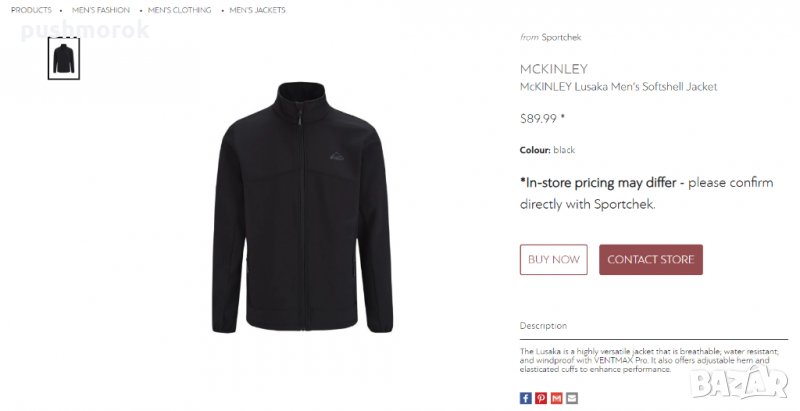Click McKINLEY Lusaka Men's Softshell Jacket title
Screen dimensions: 800x411
618,87
